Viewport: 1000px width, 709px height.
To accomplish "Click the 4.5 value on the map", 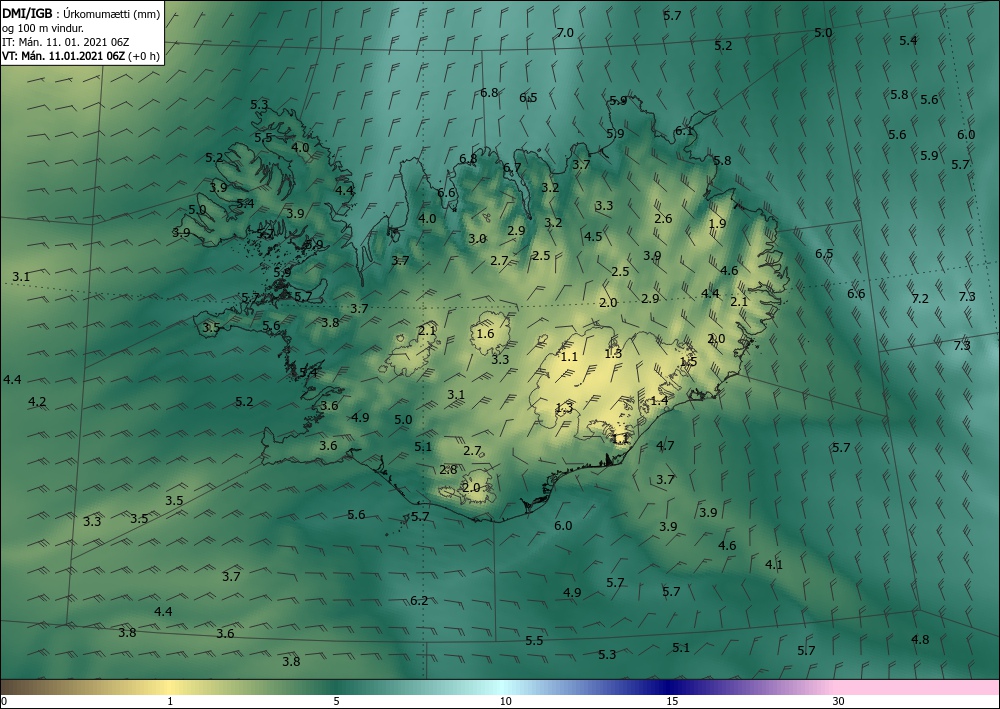I will [593, 237].
